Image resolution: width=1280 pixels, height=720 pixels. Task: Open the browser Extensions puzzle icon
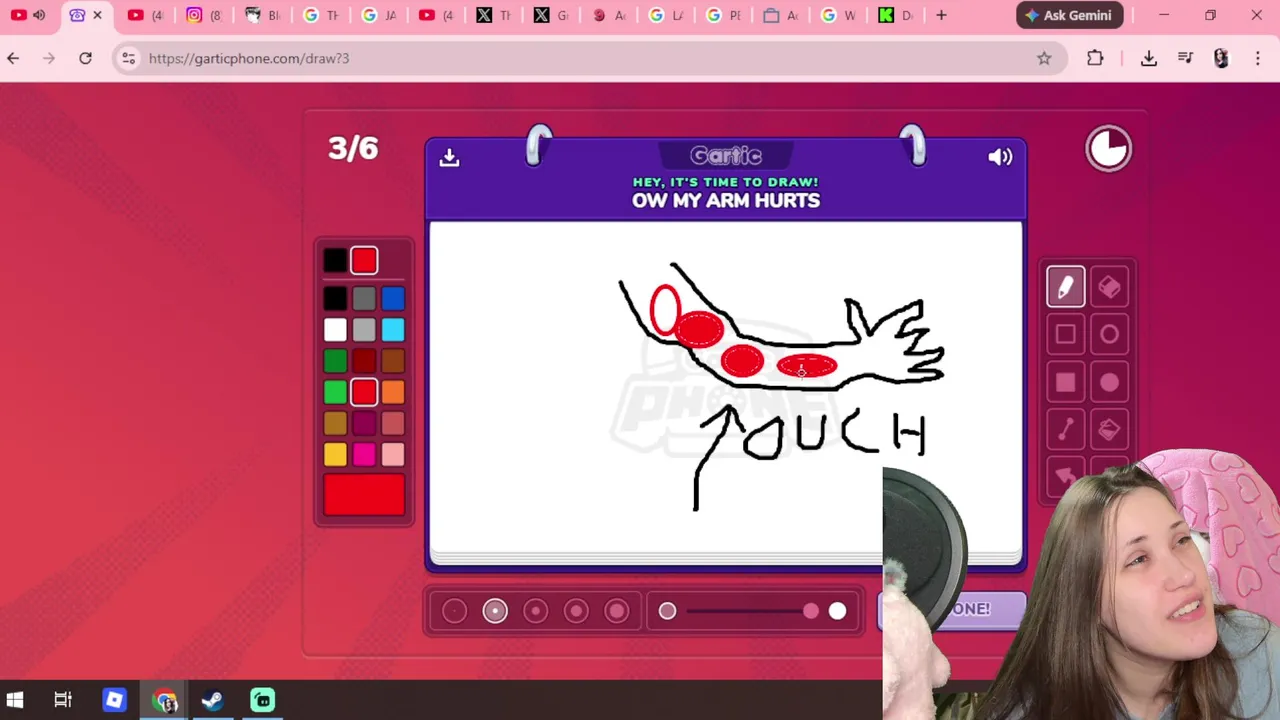click(1095, 58)
